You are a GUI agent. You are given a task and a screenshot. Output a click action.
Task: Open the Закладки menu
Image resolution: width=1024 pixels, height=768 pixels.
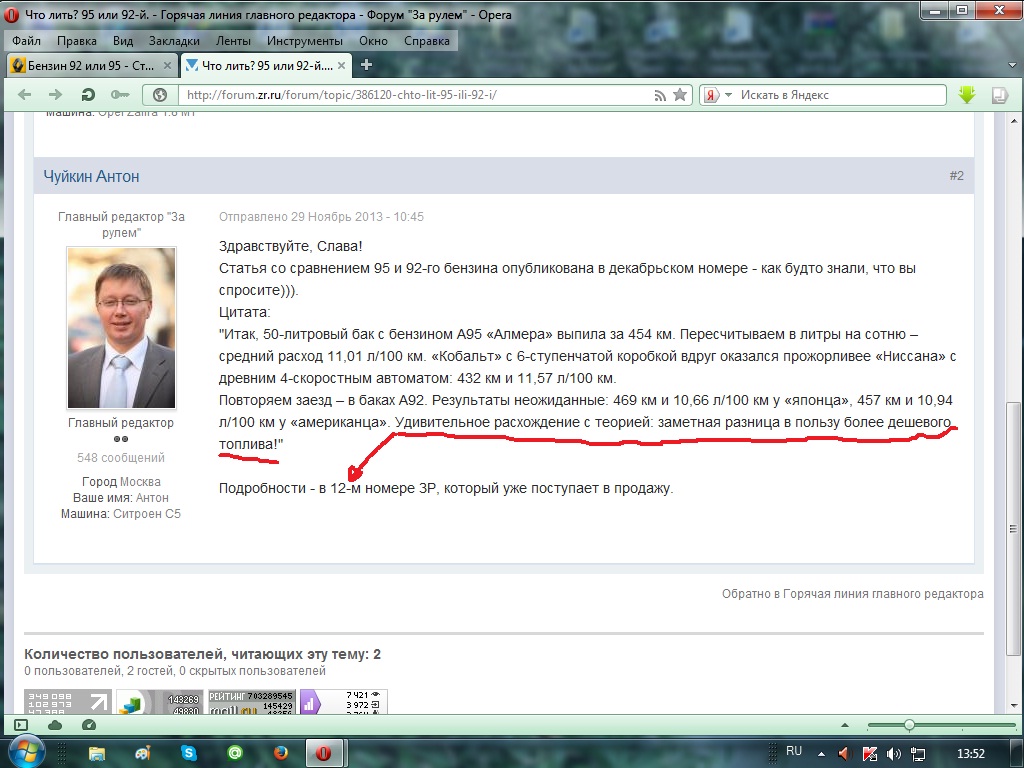(174, 40)
